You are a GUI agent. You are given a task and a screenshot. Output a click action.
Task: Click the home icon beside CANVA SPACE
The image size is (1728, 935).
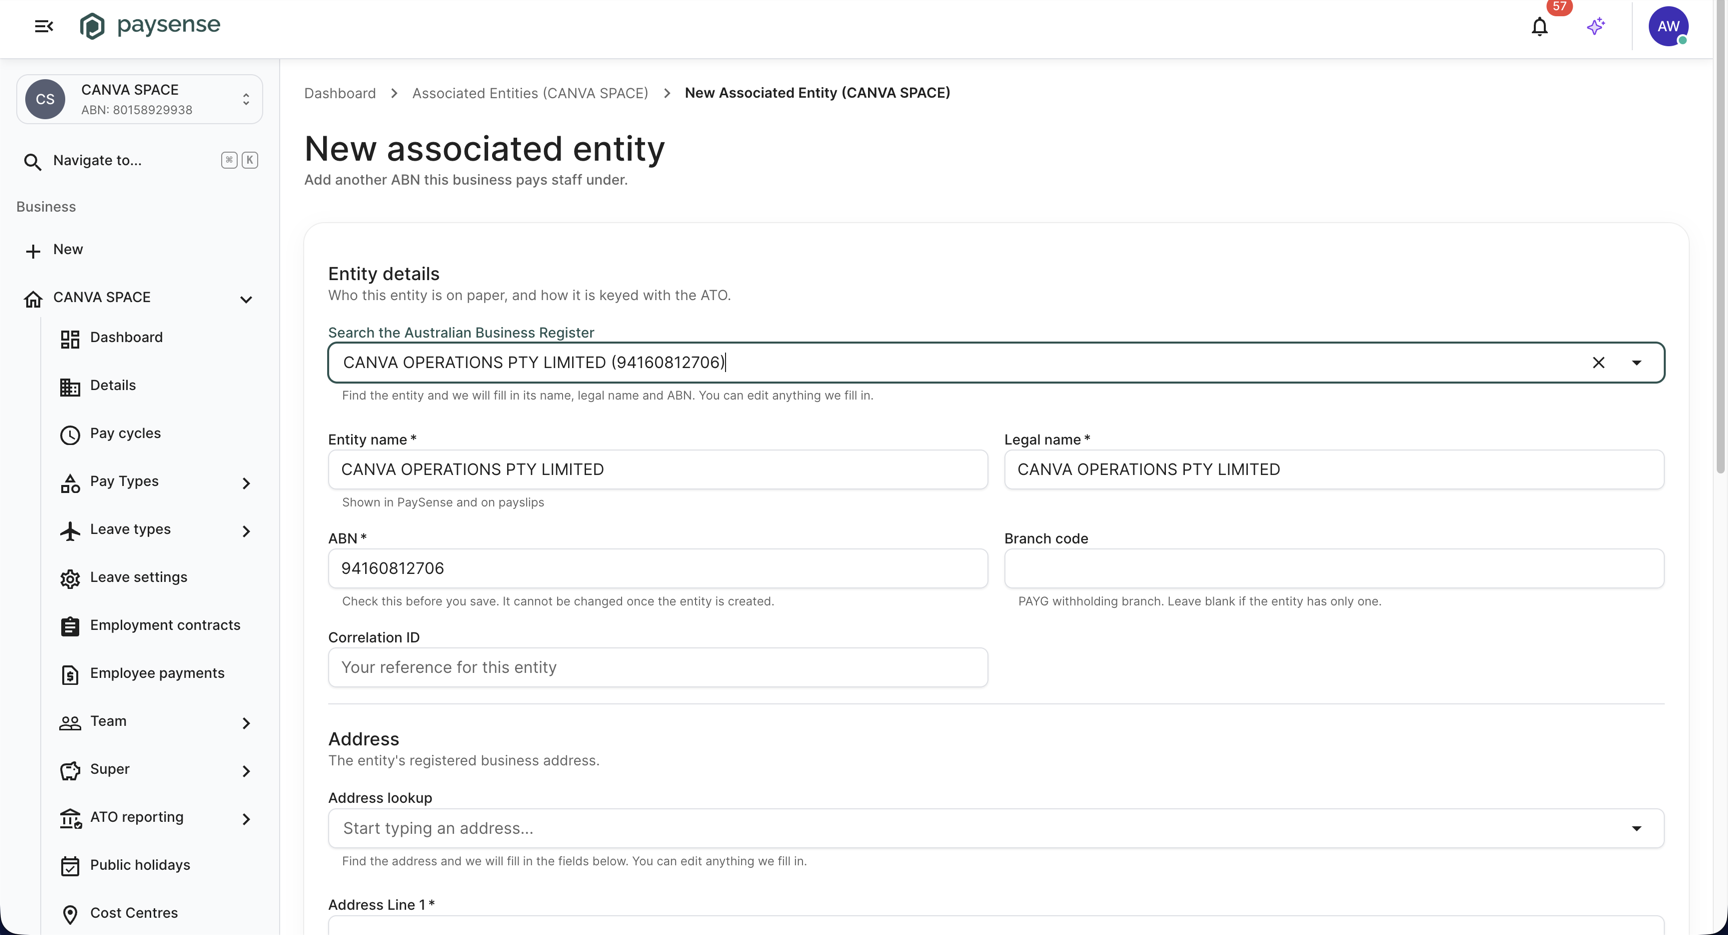point(33,298)
